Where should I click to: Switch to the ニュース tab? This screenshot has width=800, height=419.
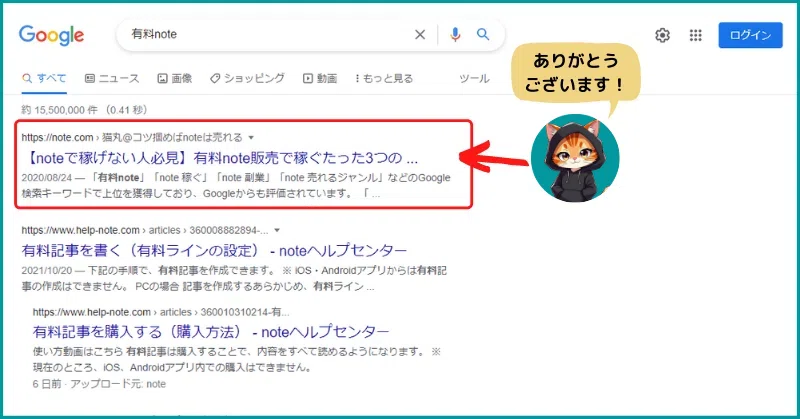coord(112,78)
